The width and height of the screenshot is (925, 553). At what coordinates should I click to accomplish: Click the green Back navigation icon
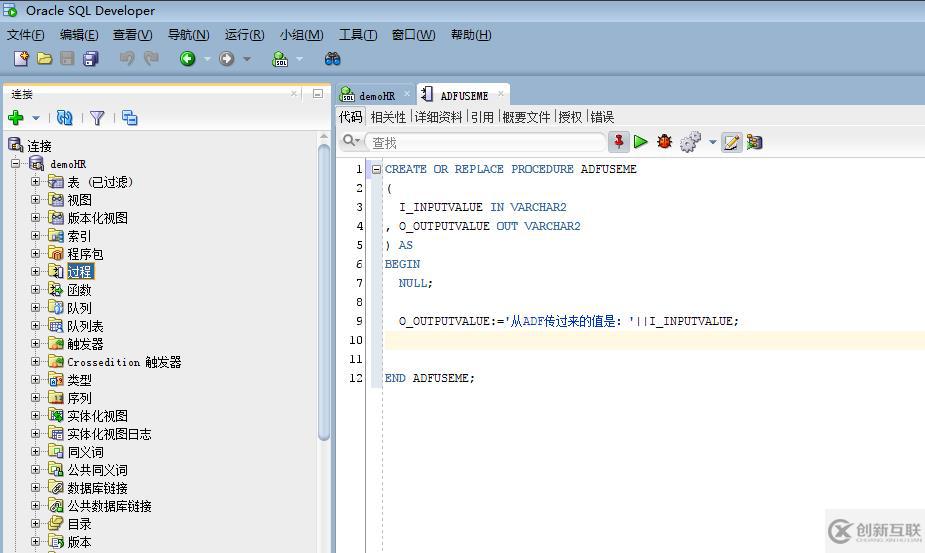point(188,58)
